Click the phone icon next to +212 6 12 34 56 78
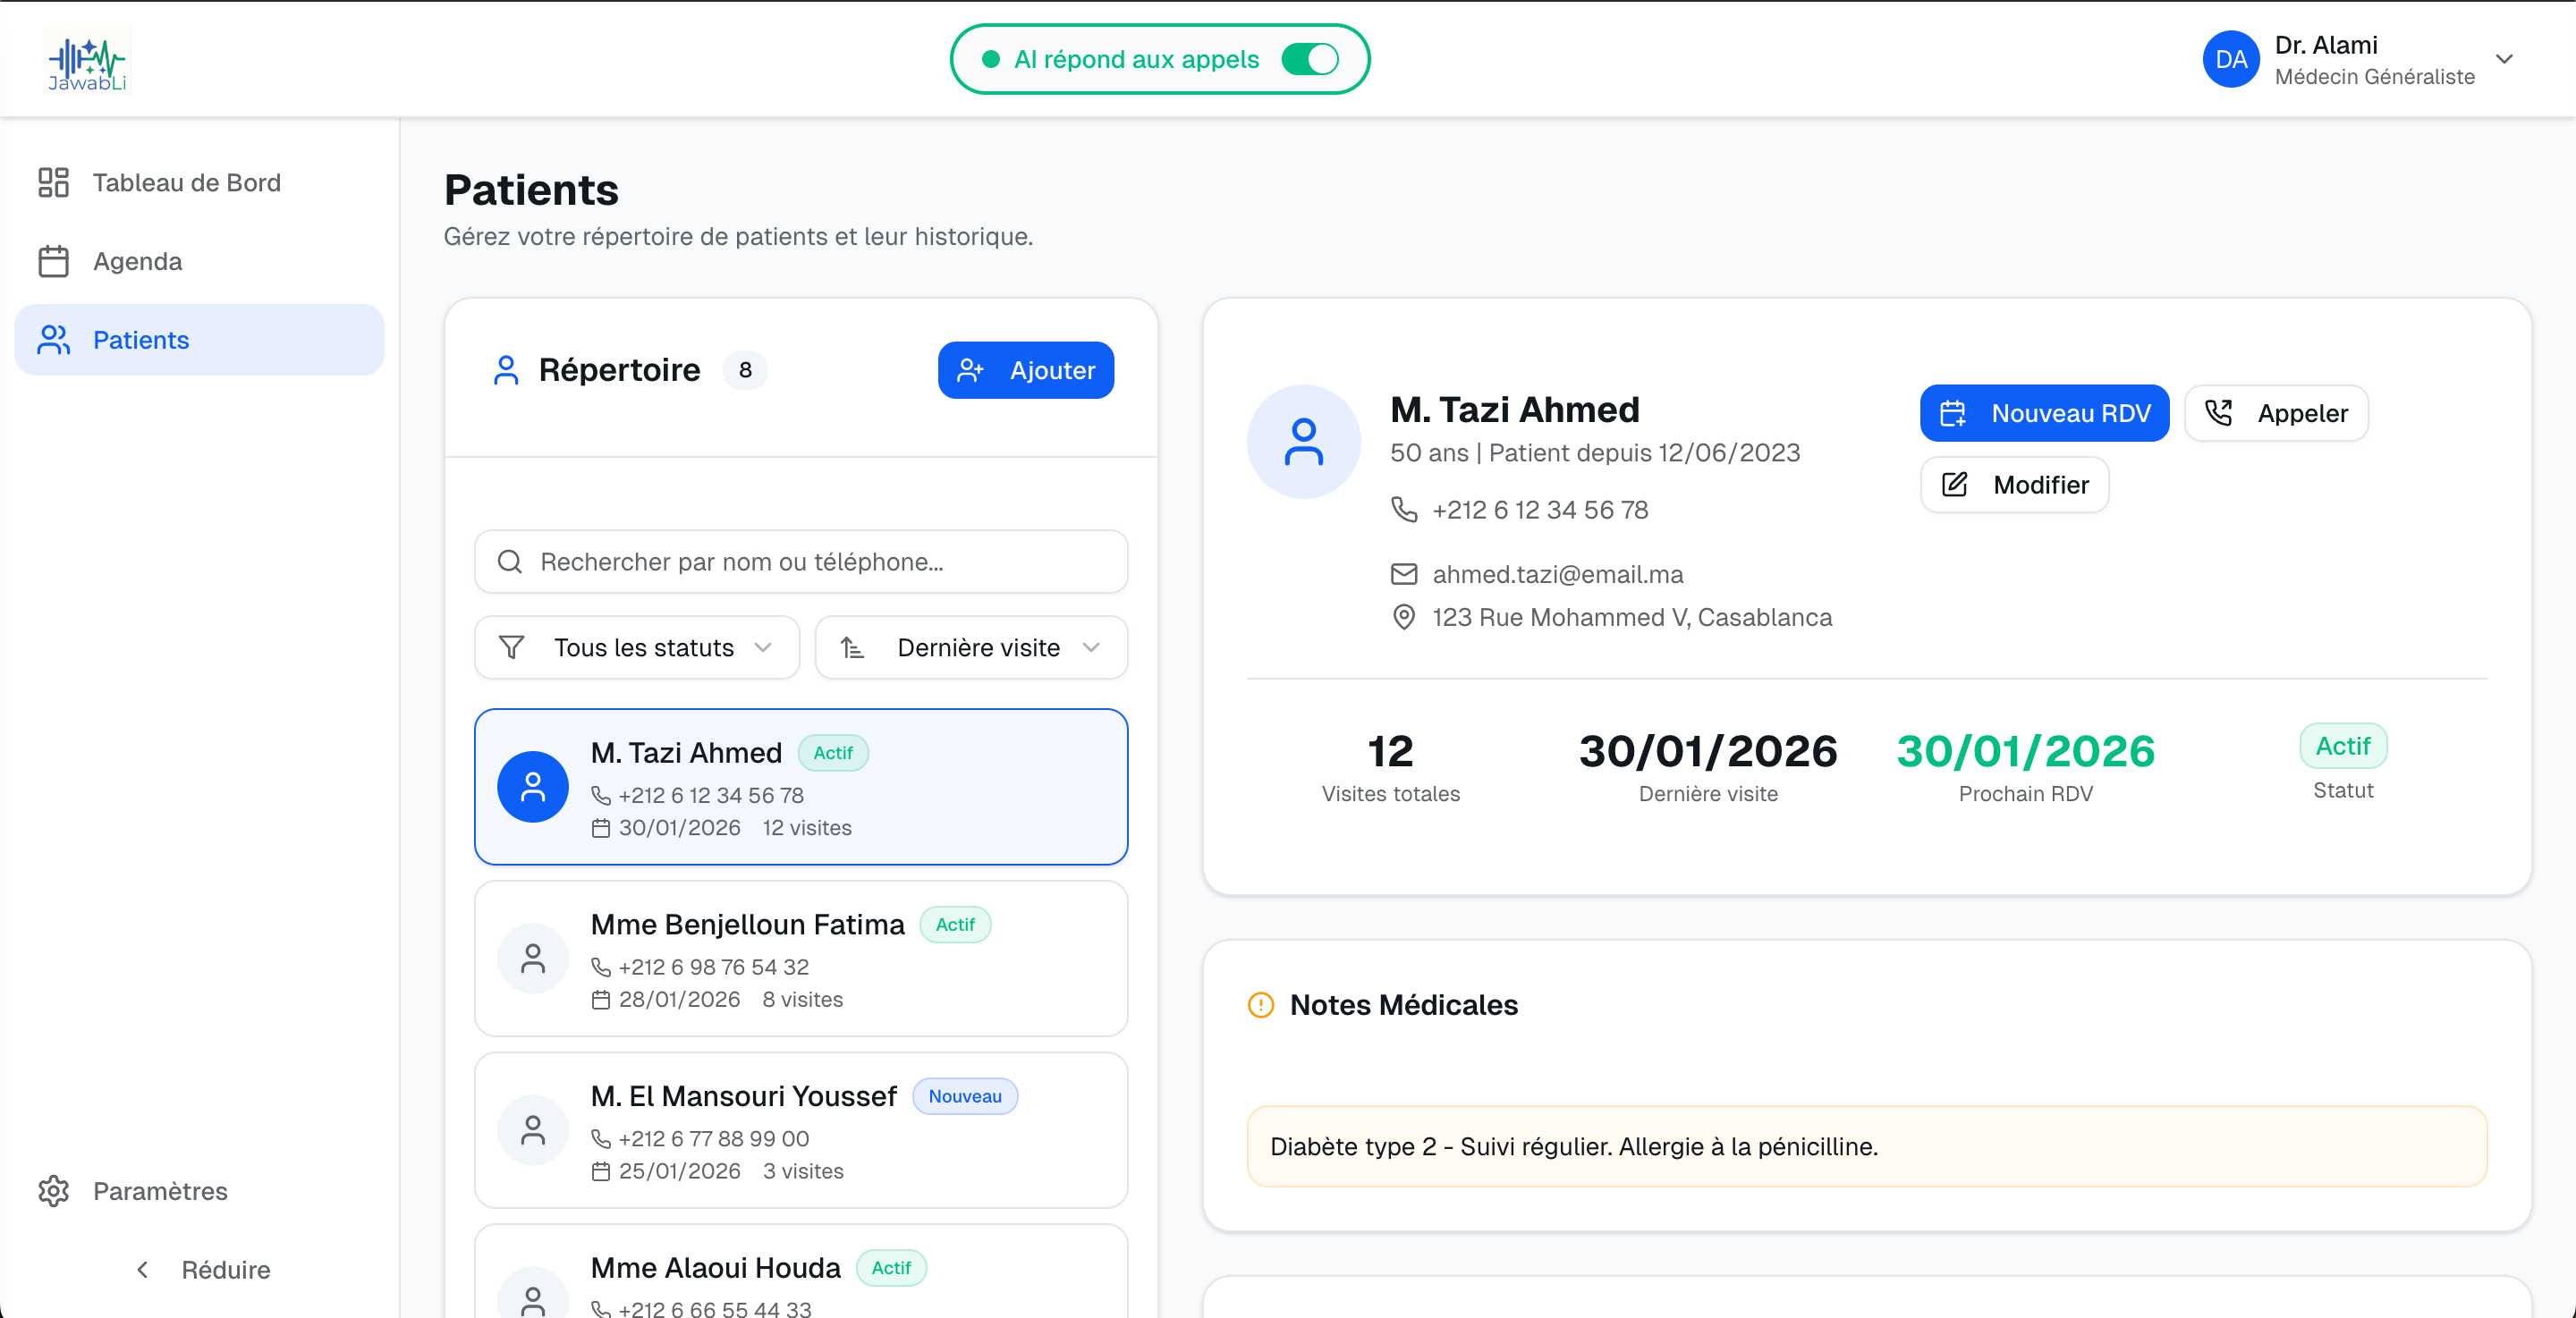The image size is (2576, 1318). 1404,510
